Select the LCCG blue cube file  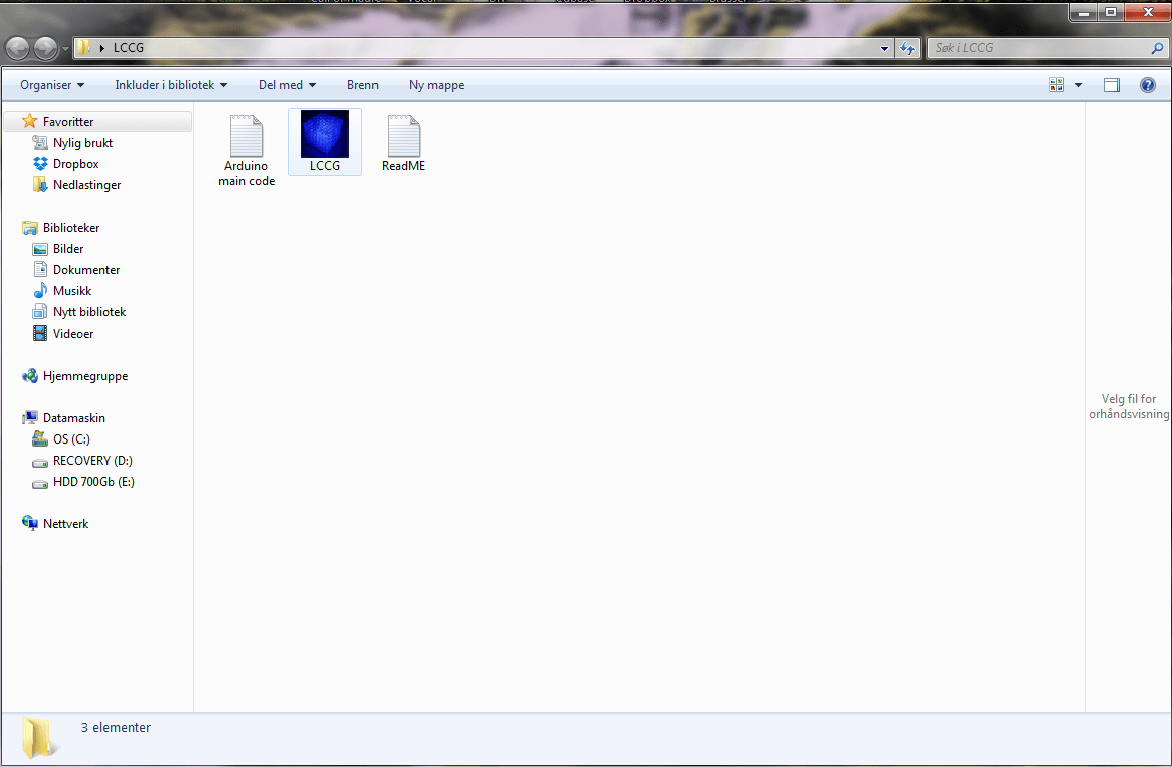point(324,142)
